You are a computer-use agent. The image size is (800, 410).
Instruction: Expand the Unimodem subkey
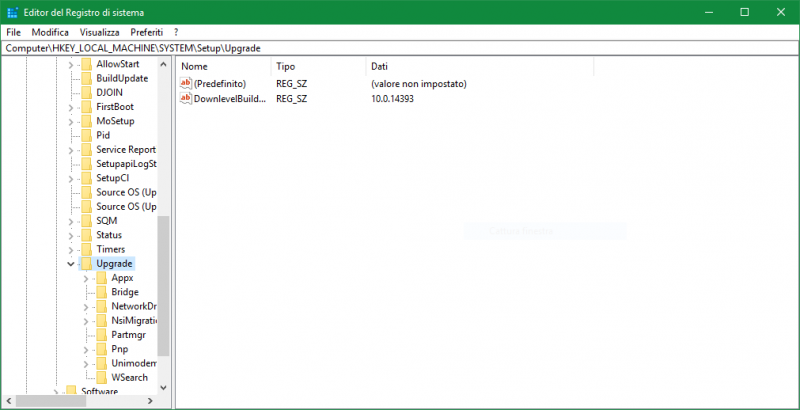pos(86,364)
